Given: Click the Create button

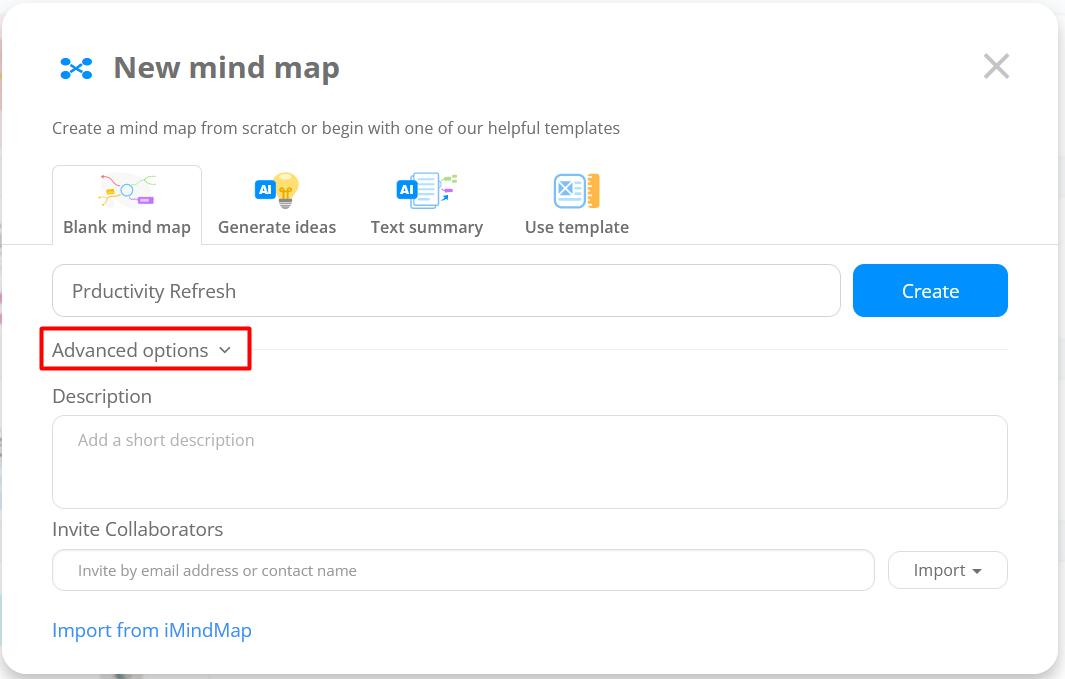Looking at the screenshot, I should (929, 290).
